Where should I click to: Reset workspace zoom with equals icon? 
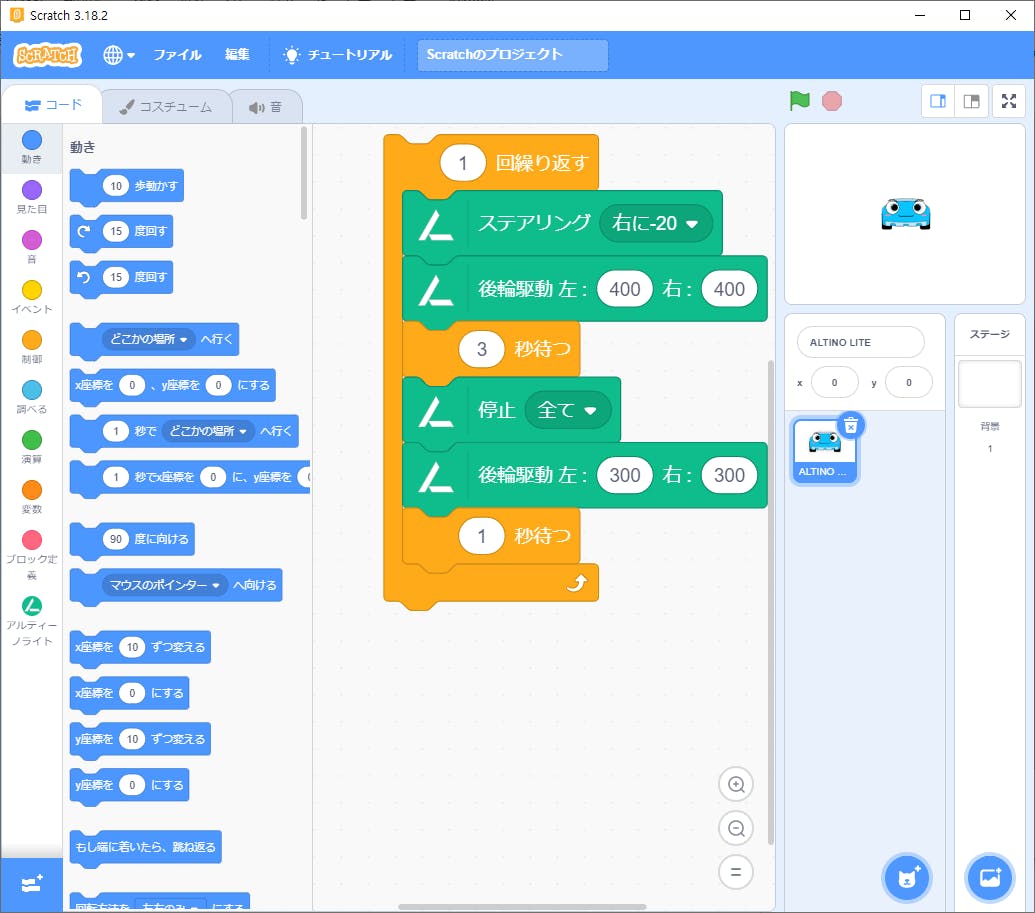click(736, 872)
